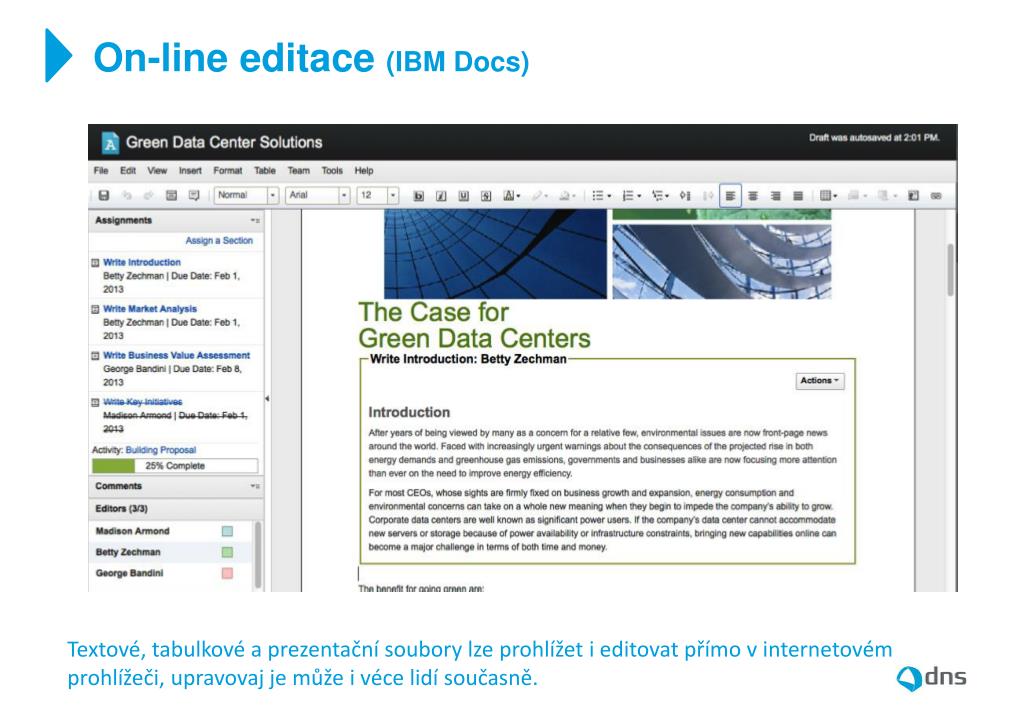Toggle left text alignment button
The image size is (1023, 708).
click(x=731, y=196)
